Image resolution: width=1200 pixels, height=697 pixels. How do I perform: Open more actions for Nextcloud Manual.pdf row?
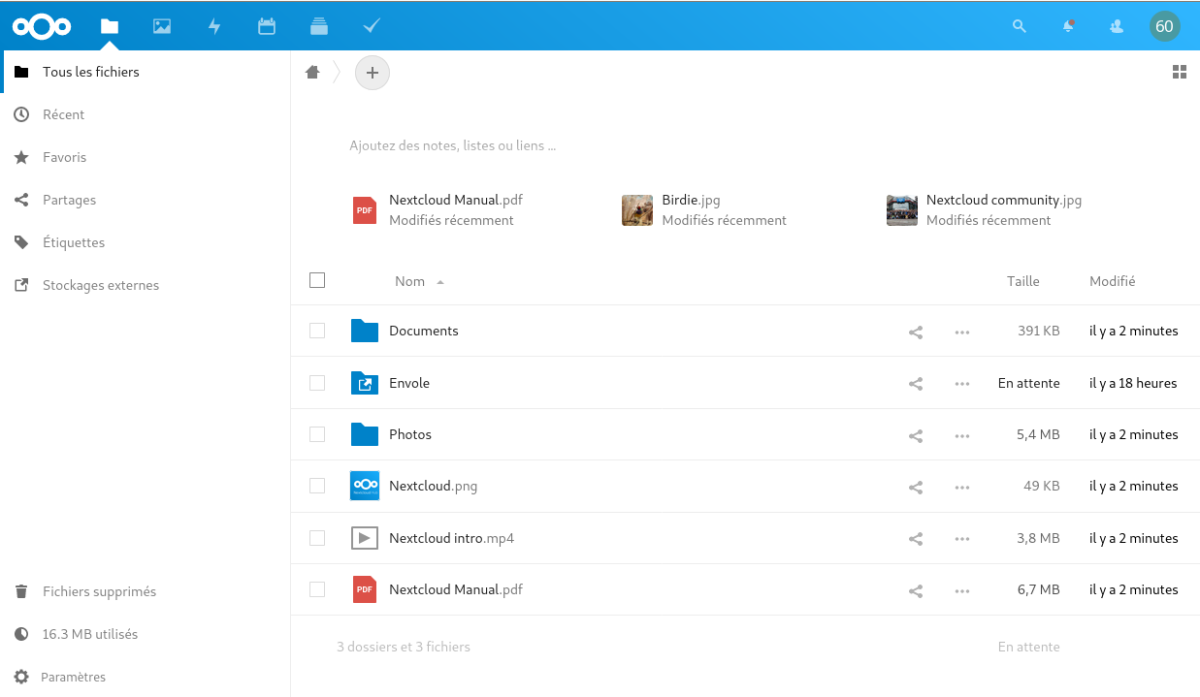coord(962,590)
